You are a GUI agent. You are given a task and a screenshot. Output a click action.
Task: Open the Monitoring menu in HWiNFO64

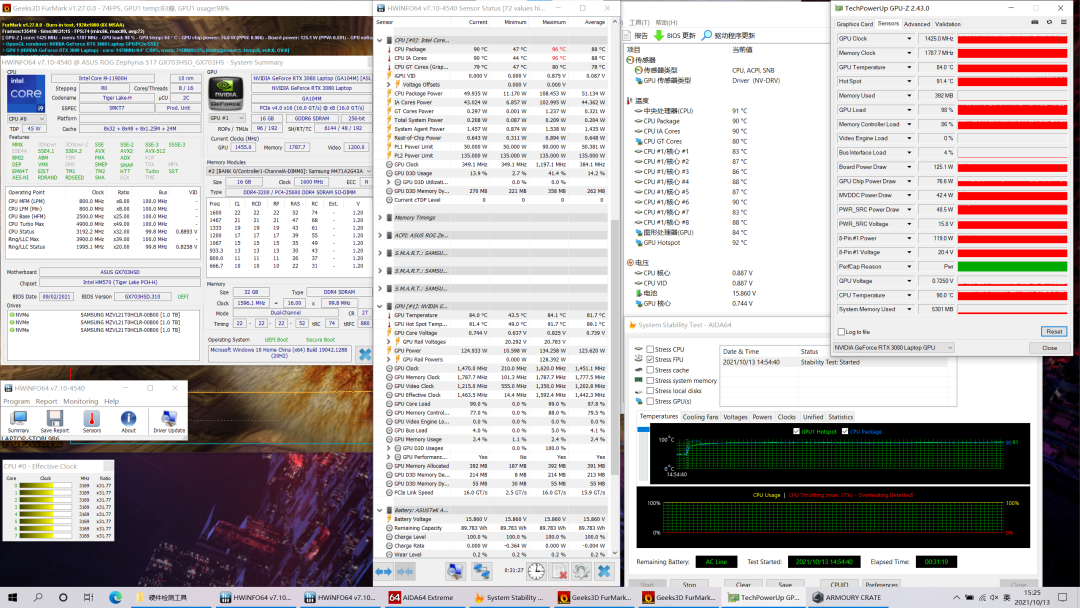click(81, 401)
